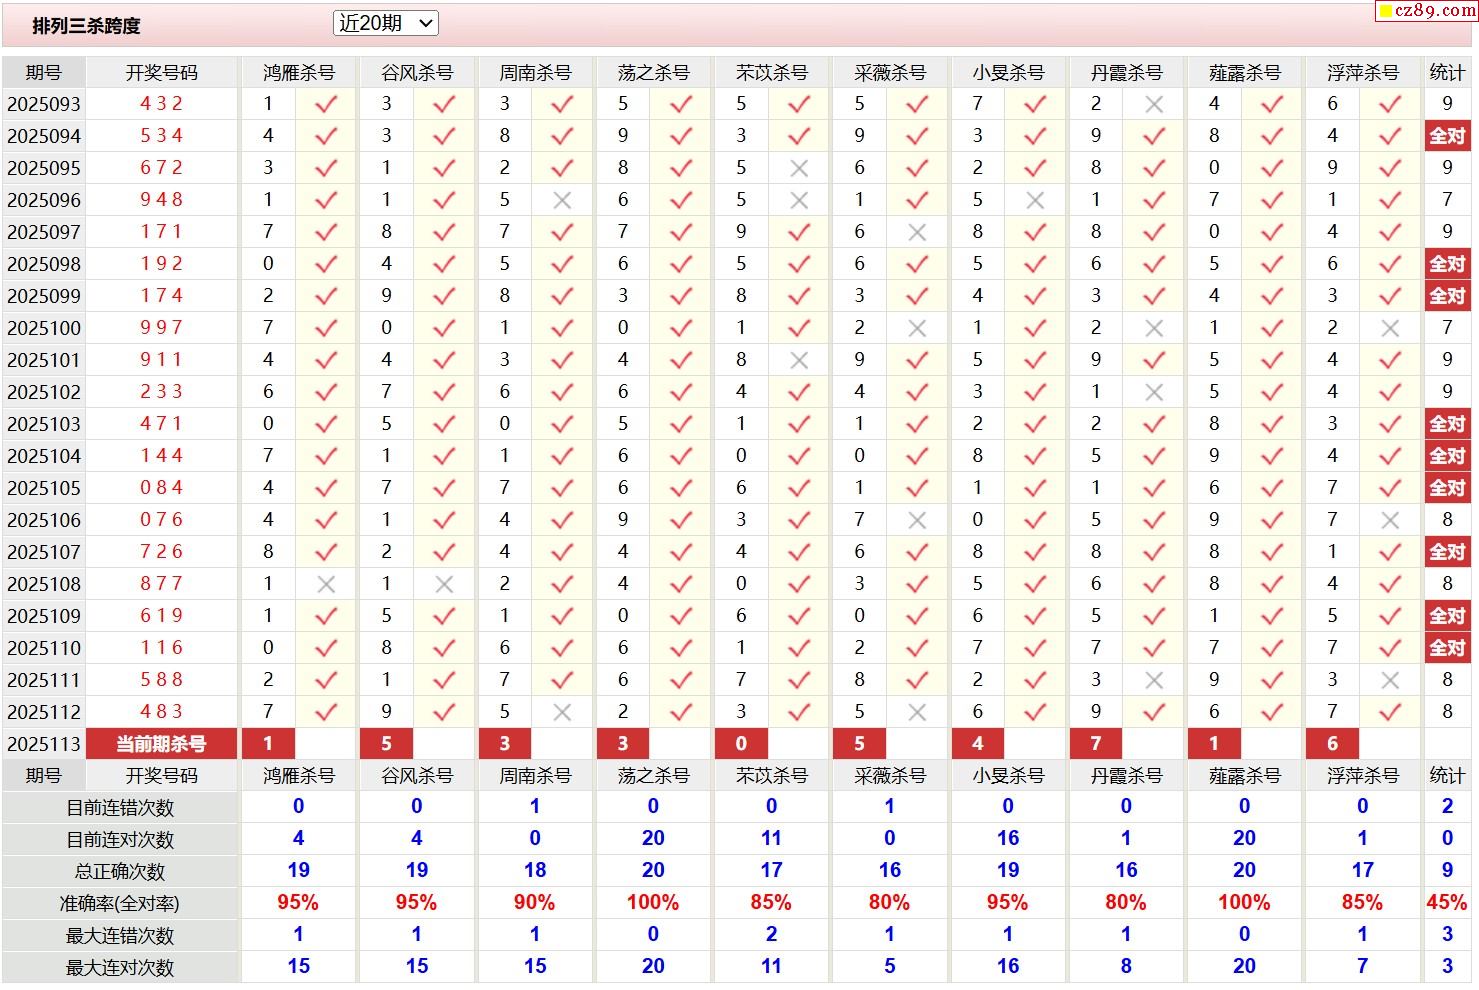Viewport: 1479px width, 990px height.
Task: Click the gray X in 鸿雁杀号 for row 2025108
Action: [x=326, y=584]
